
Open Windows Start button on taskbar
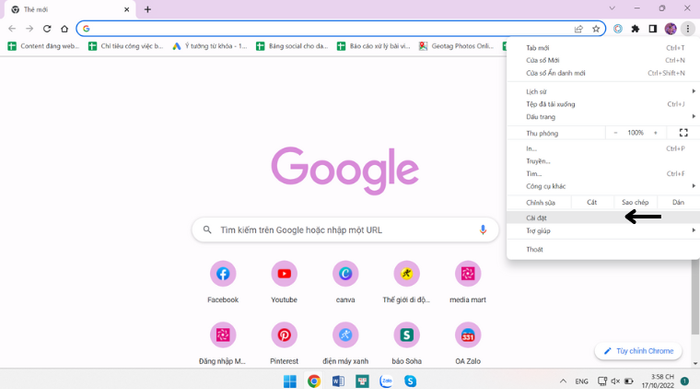pyautogui.click(x=290, y=381)
